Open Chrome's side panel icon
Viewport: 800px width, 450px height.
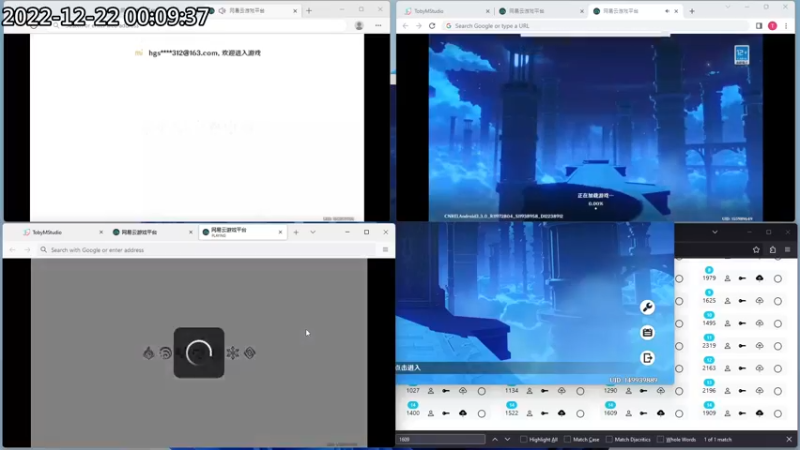pyautogui.click(x=759, y=26)
